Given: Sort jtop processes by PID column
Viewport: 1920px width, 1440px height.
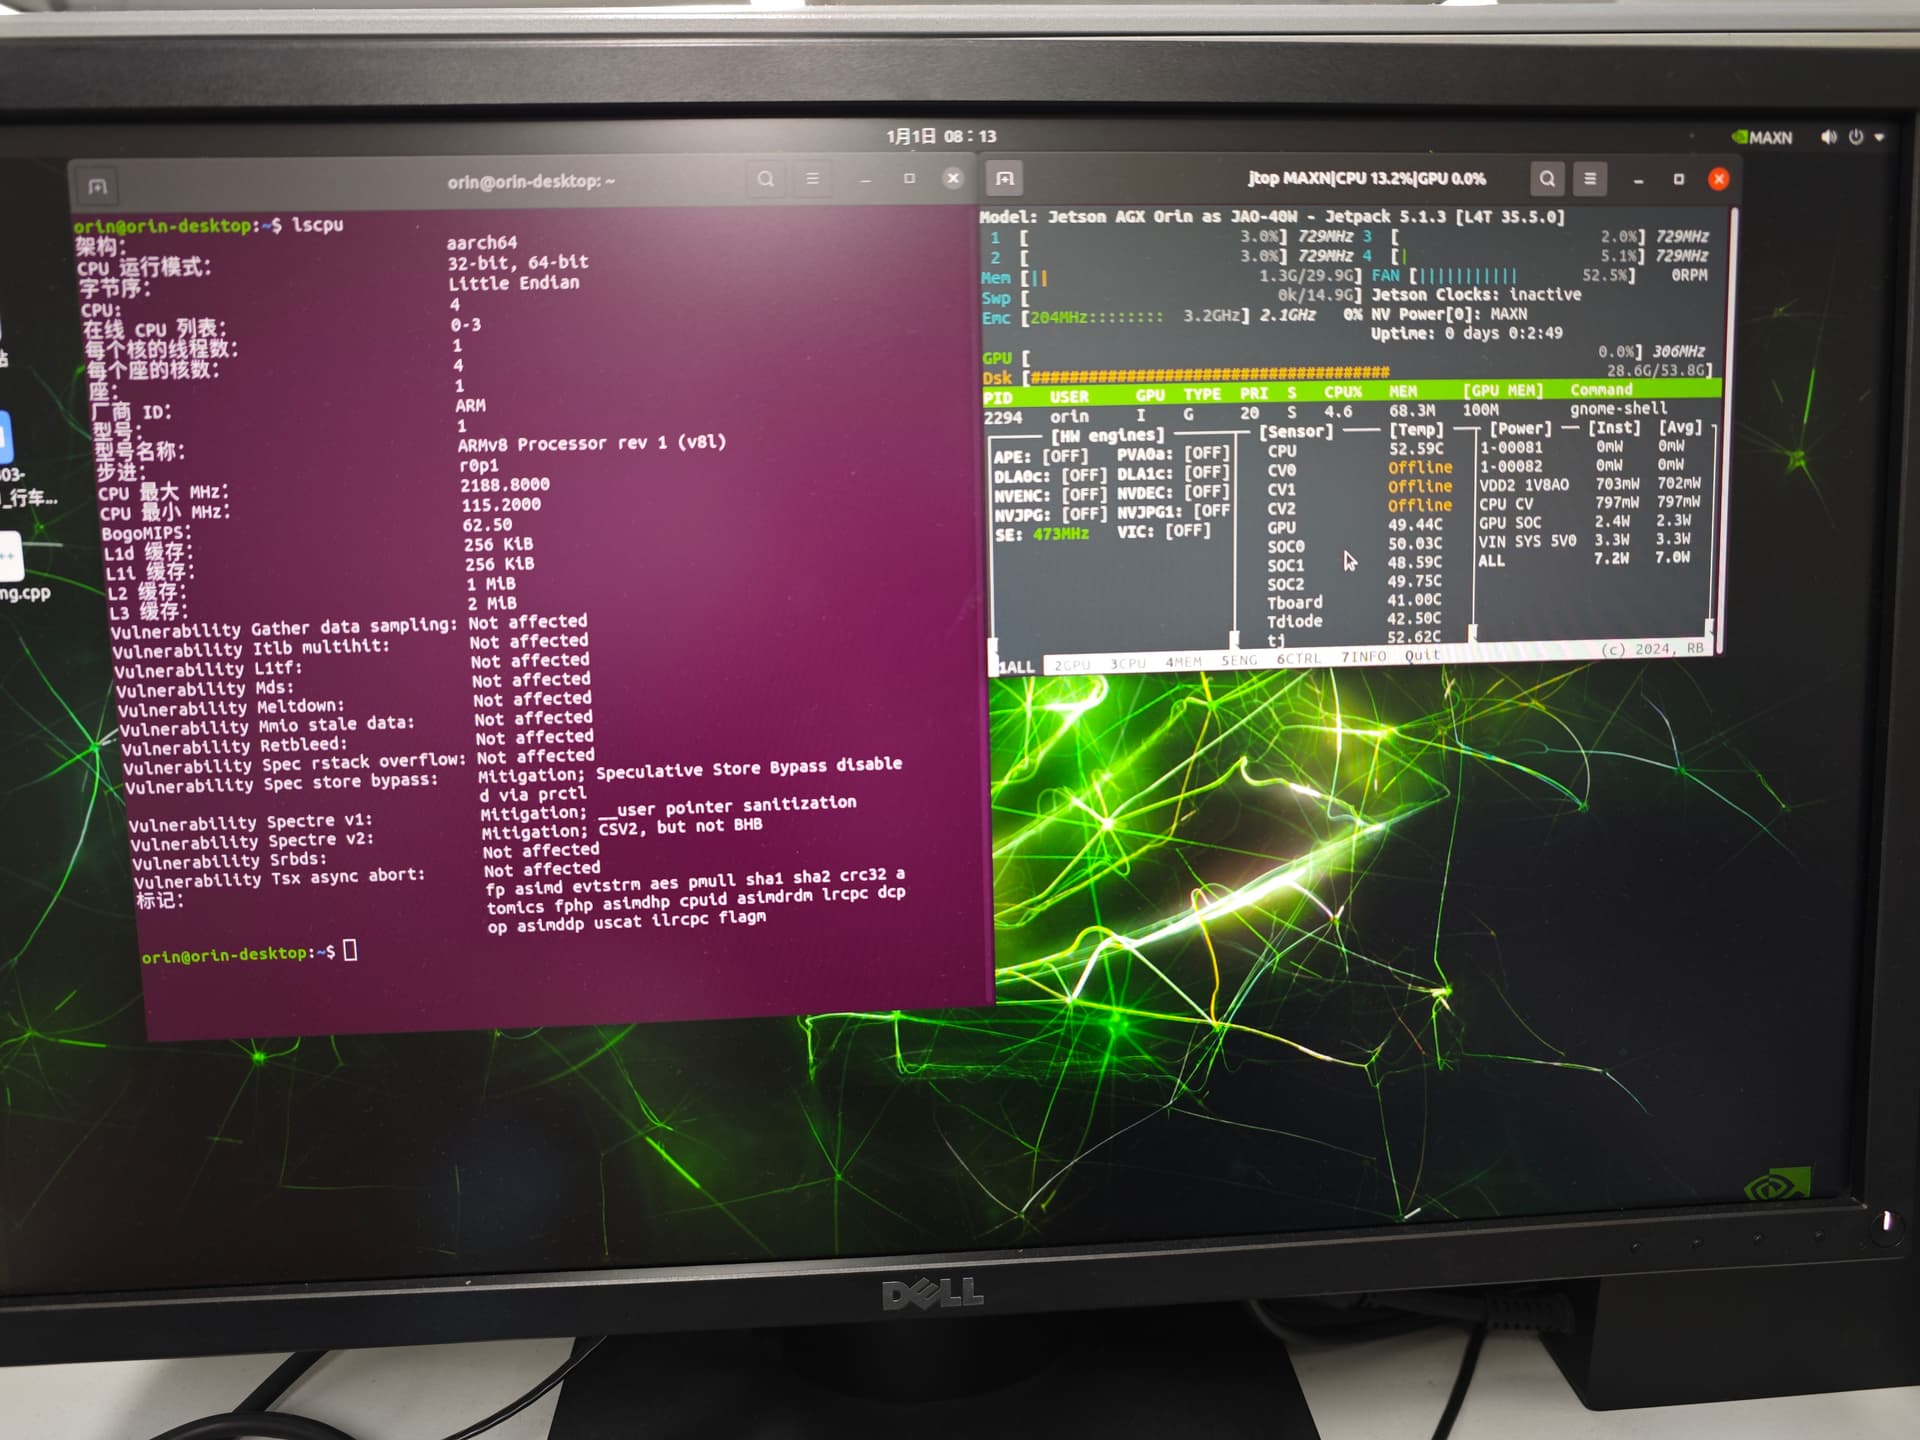Looking at the screenshot, I should (x=998, y=398).
